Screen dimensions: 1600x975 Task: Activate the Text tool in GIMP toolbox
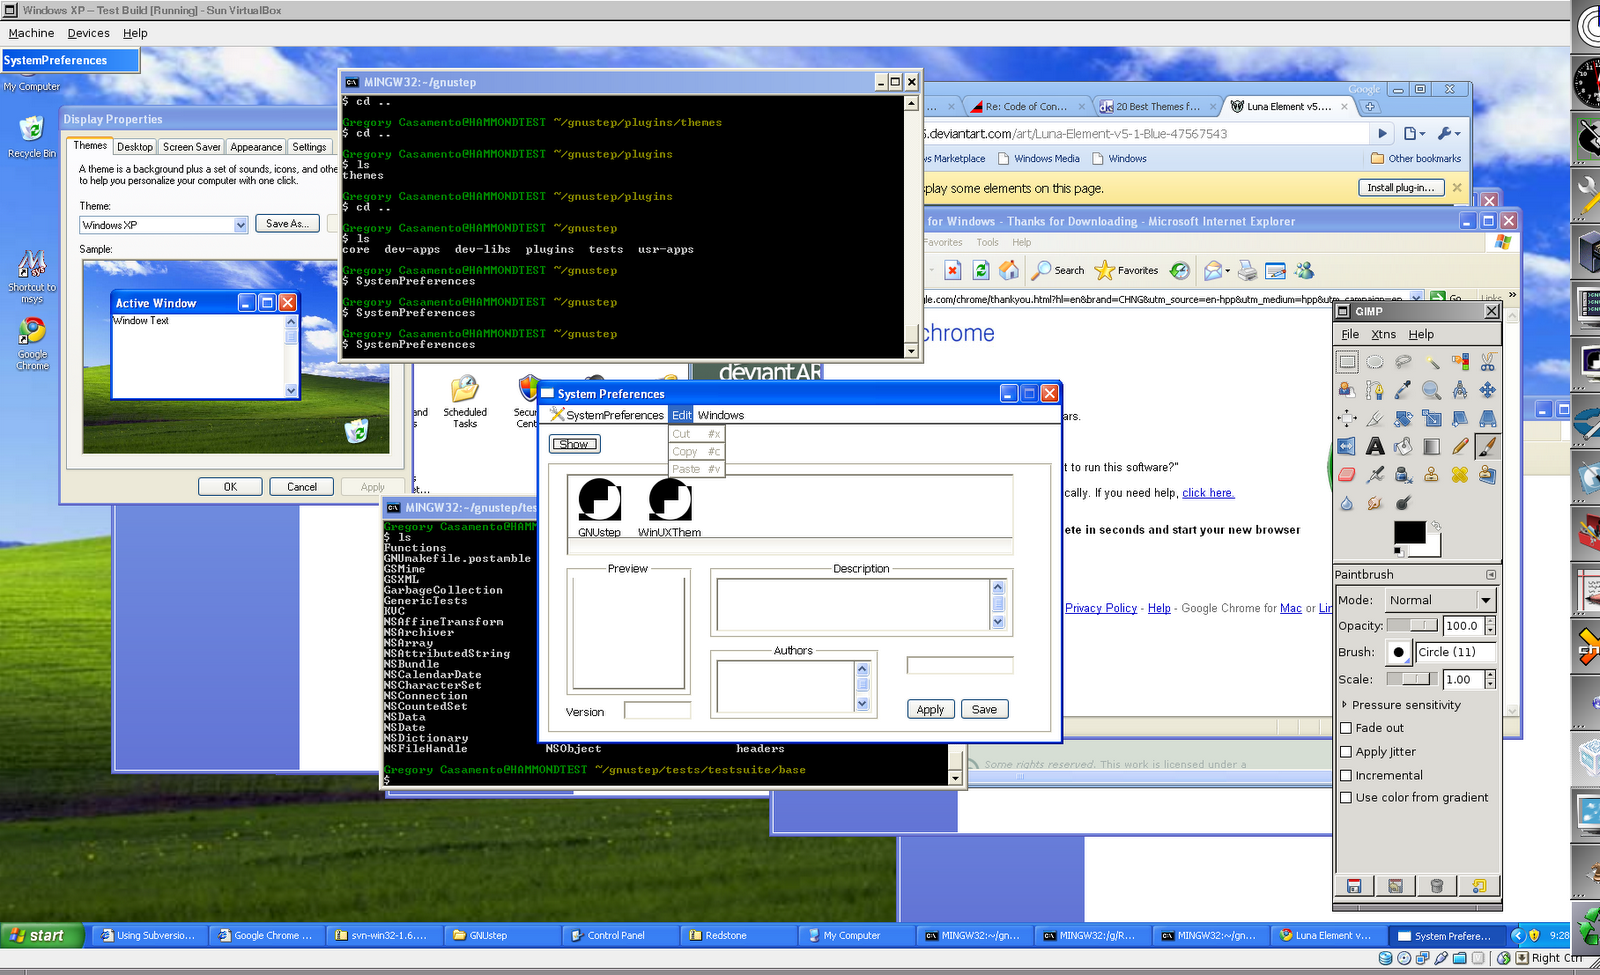click(x=1375, y=446)
